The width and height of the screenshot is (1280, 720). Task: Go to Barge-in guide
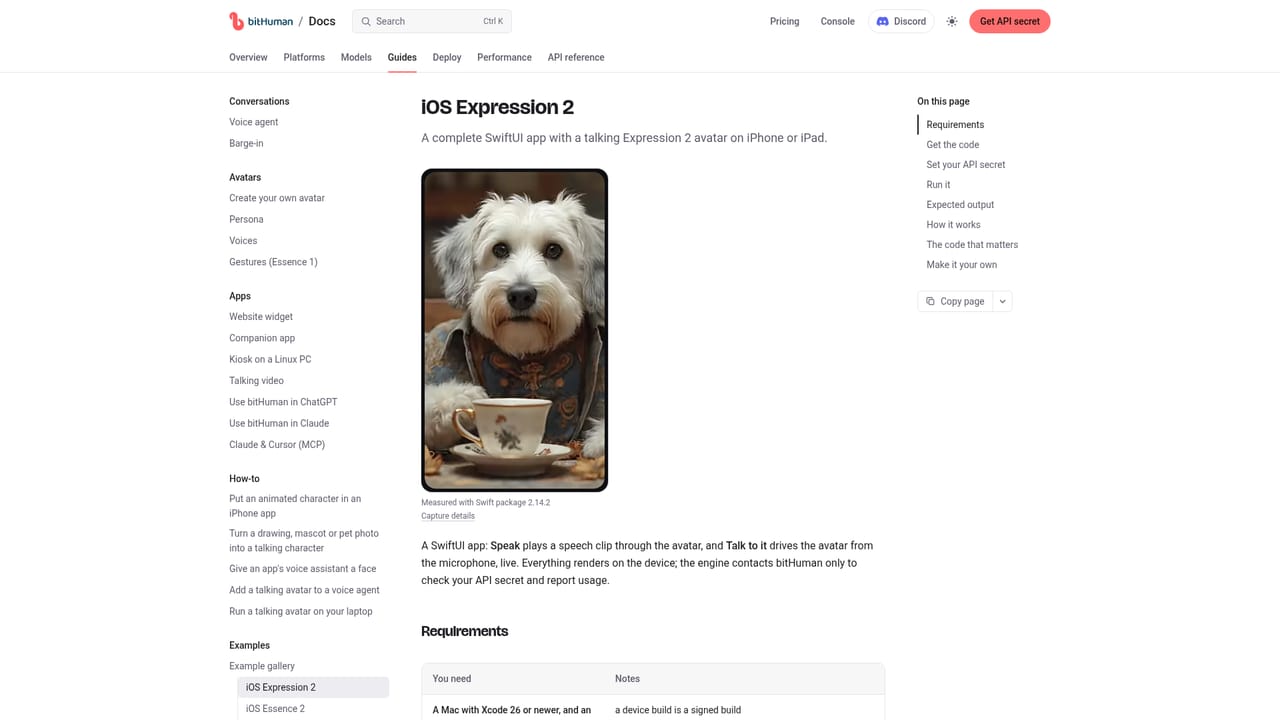coord(246,143)
